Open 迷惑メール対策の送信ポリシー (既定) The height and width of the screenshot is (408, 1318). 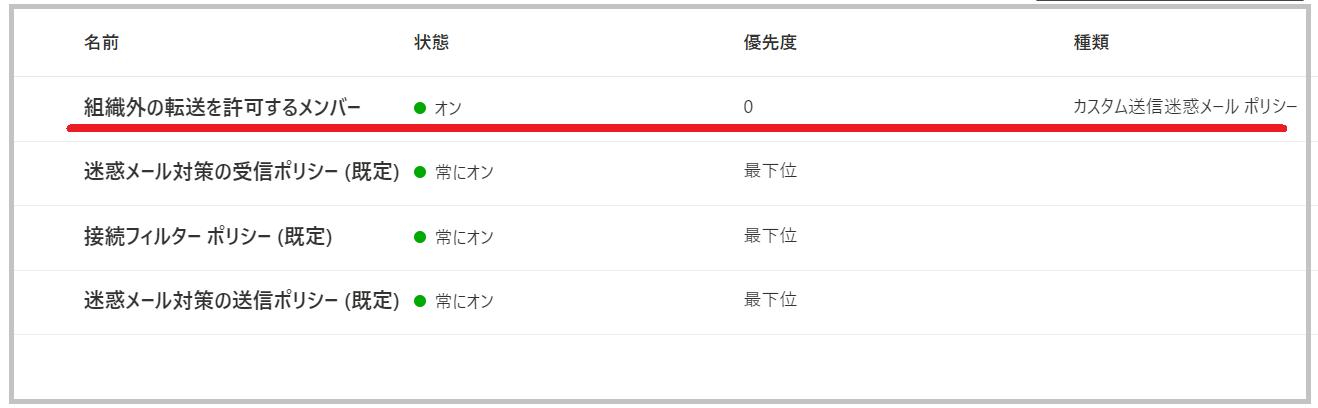242,300
